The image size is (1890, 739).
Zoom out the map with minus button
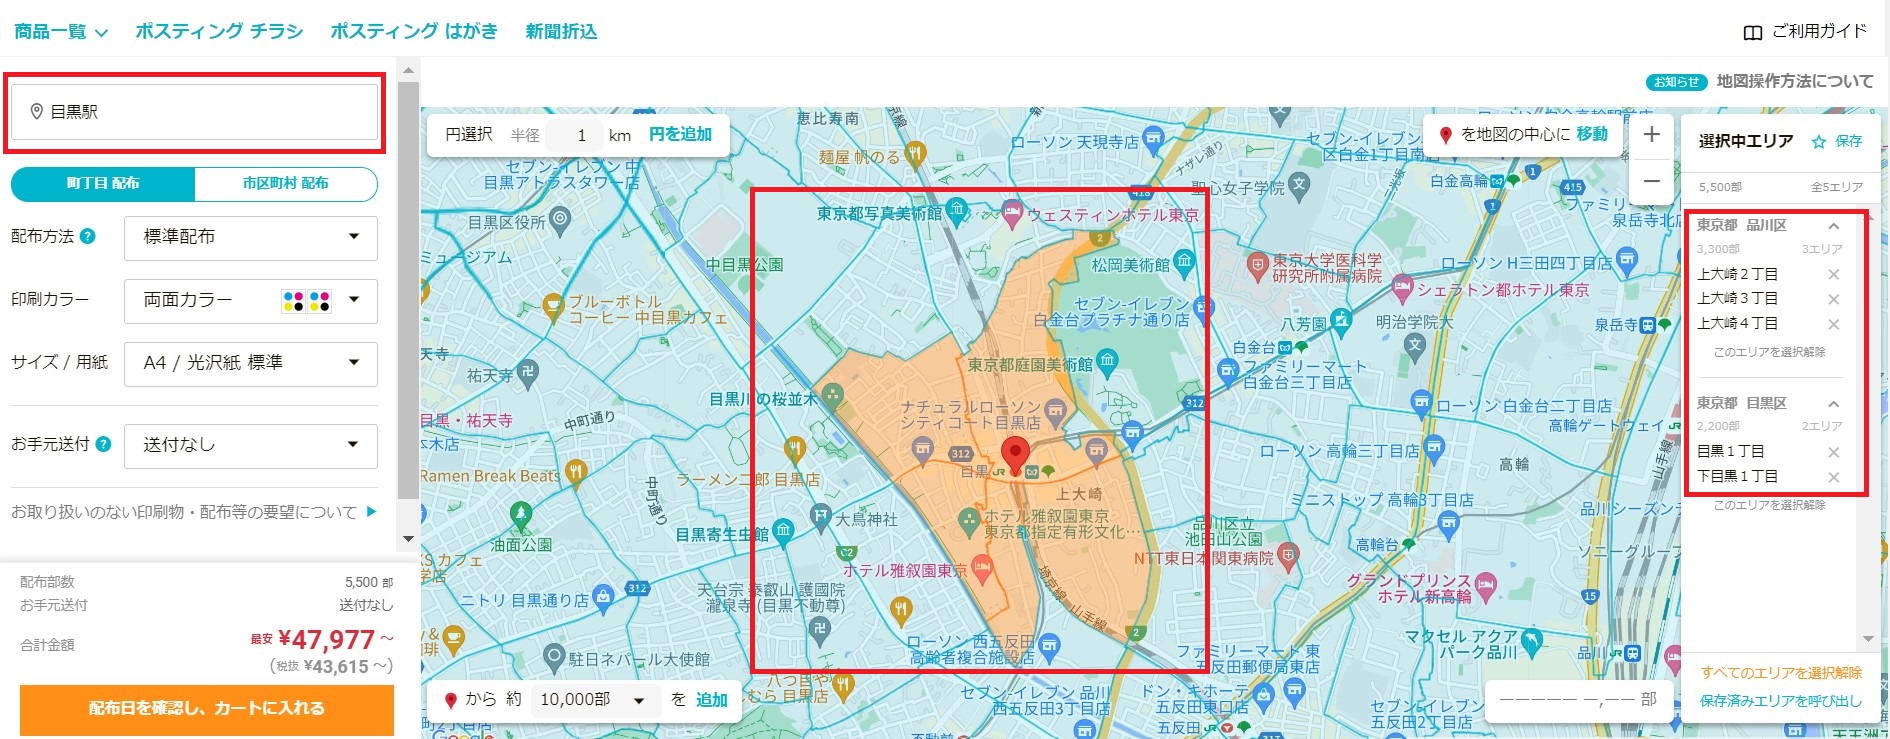[x=1651, y=181]
